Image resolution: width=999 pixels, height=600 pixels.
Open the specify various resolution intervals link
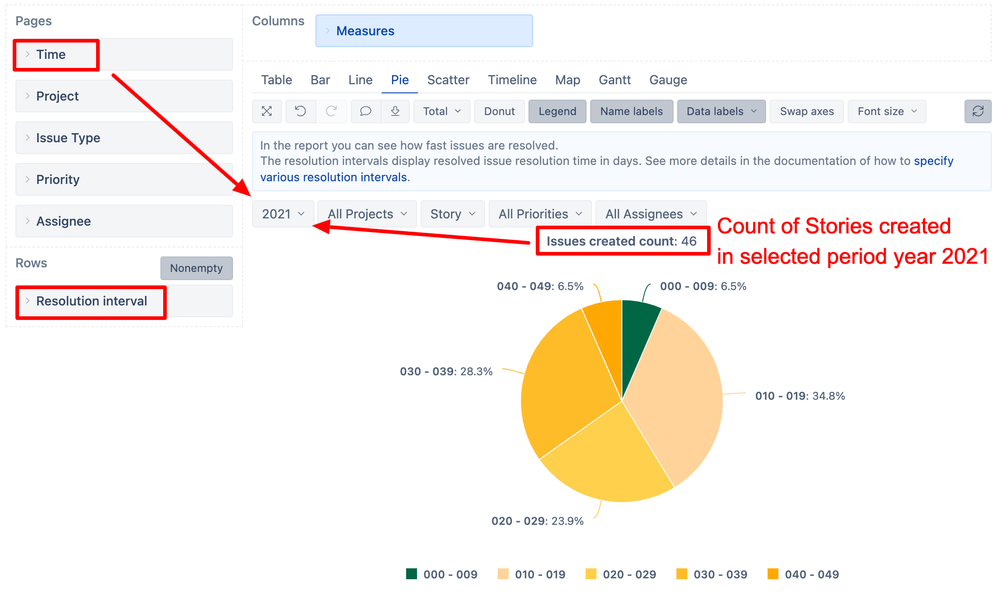click(334, 177)
